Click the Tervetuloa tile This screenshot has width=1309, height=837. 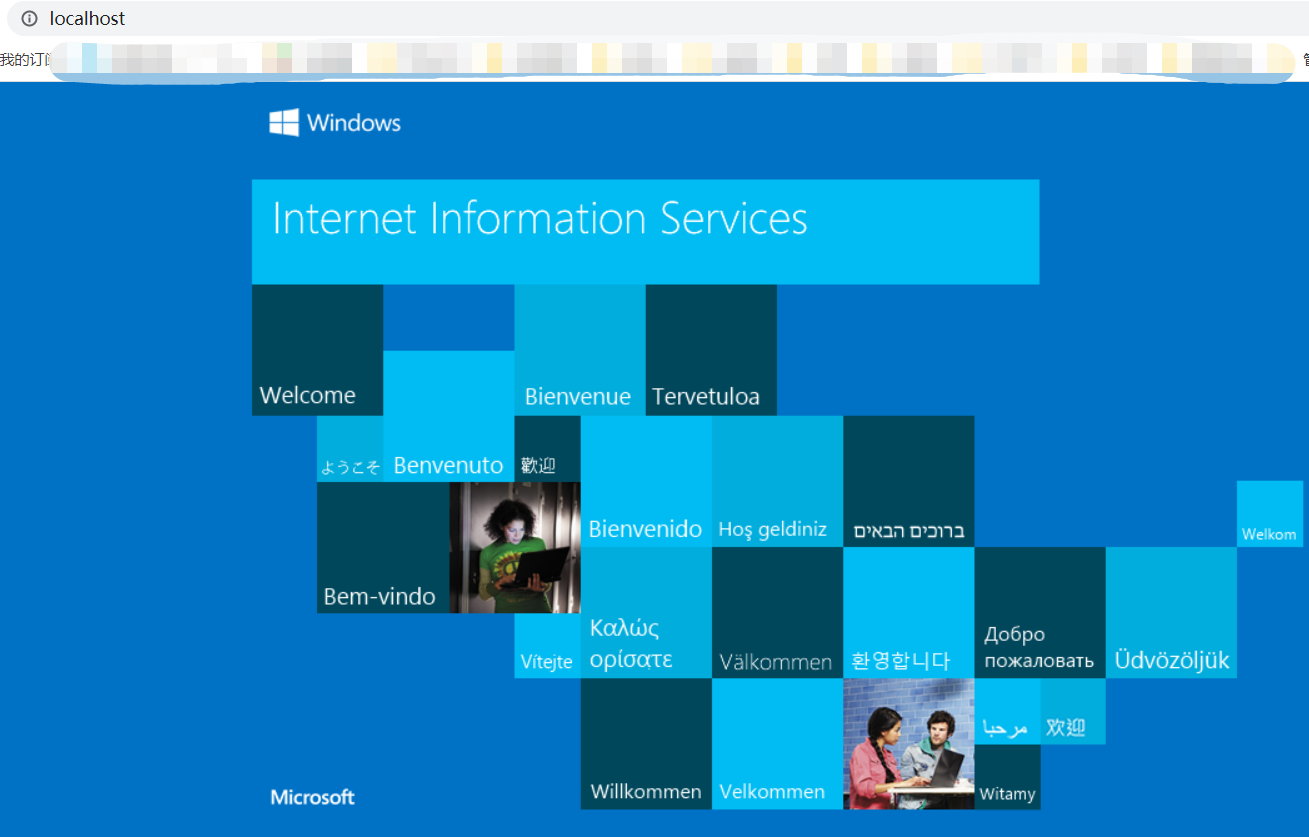click(x=711, y=350)
